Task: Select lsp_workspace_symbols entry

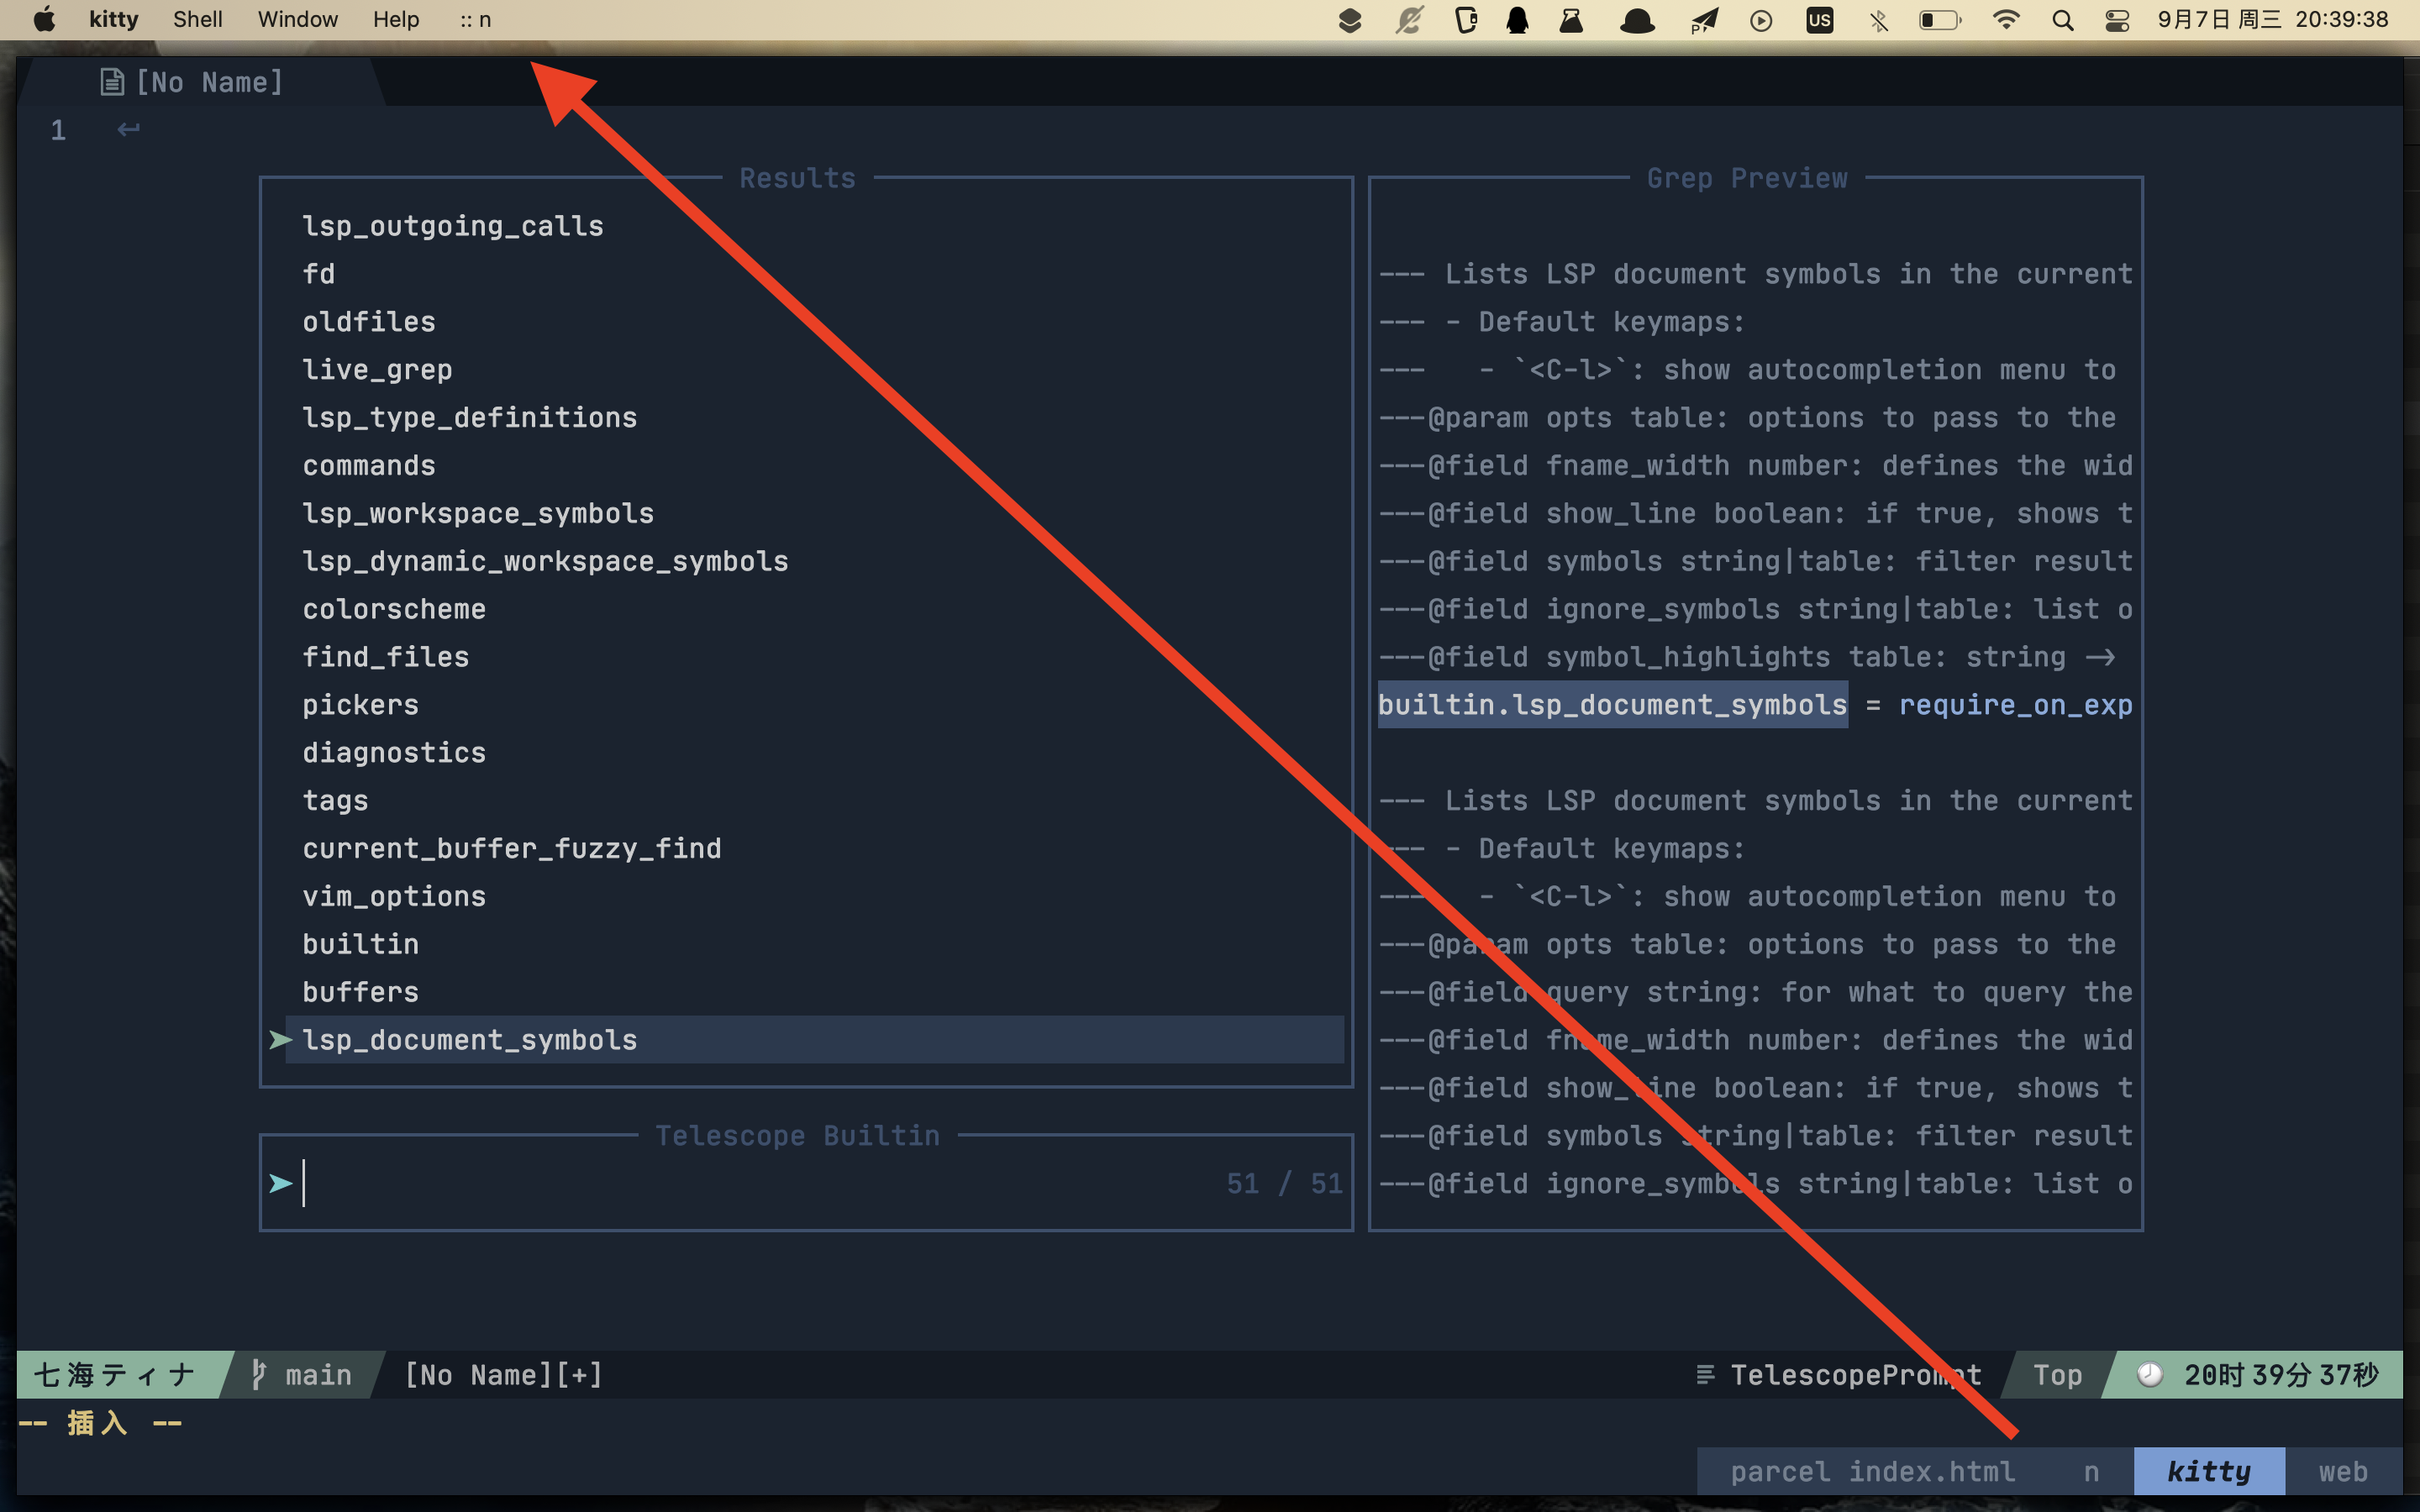Action: (478, 514)
